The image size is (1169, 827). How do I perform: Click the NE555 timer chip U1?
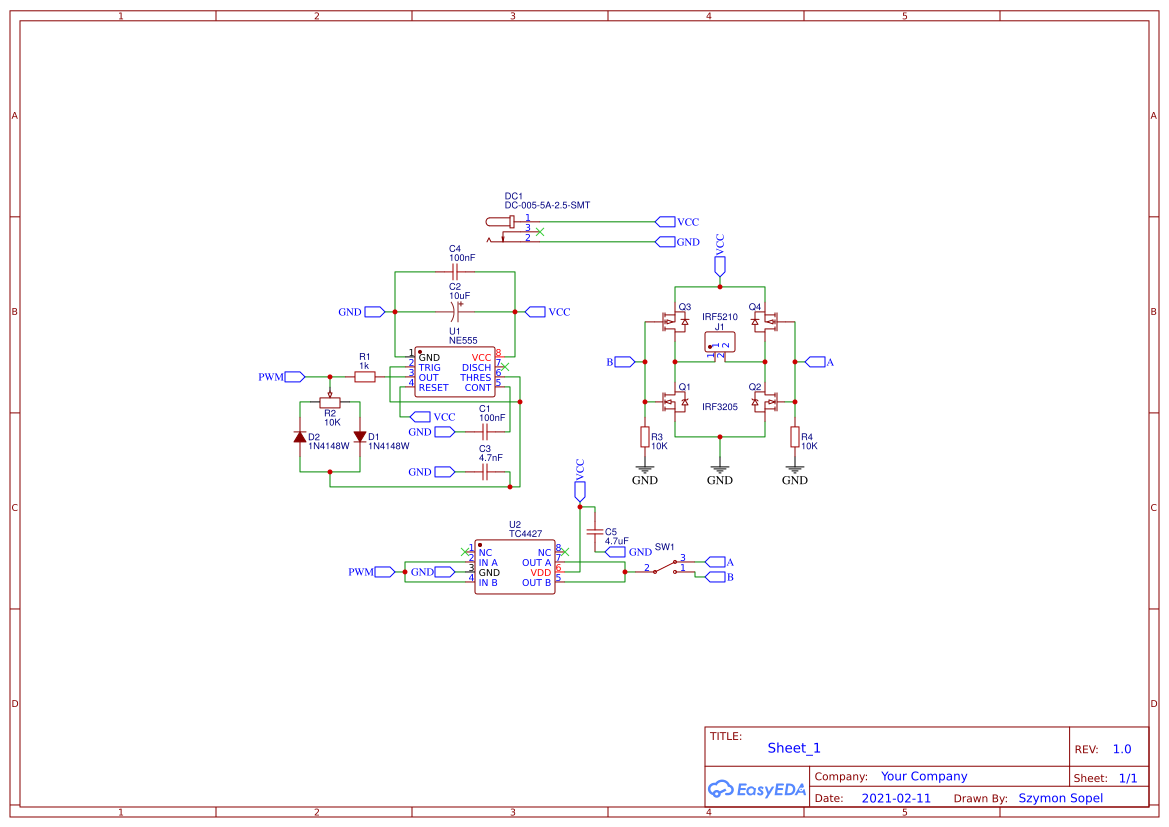click(x=455, y=372)
